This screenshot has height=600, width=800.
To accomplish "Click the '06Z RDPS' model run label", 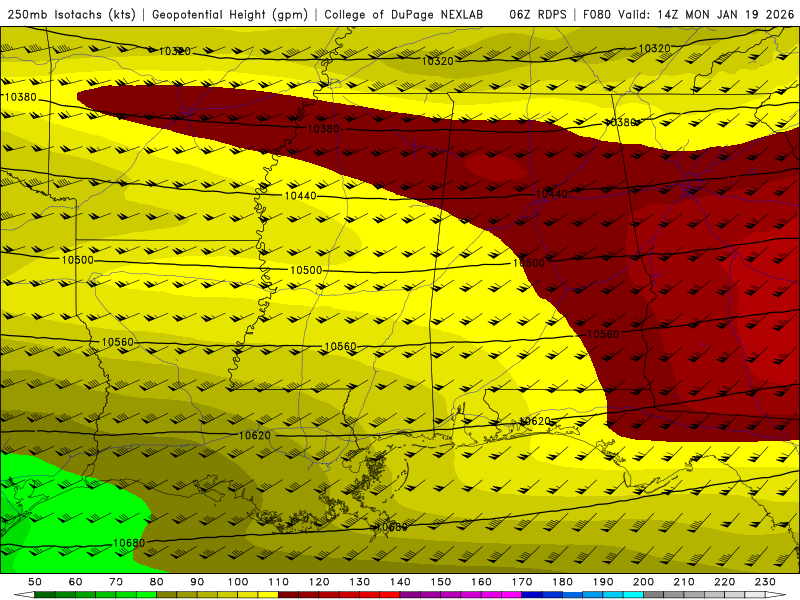I will [538, 15].
